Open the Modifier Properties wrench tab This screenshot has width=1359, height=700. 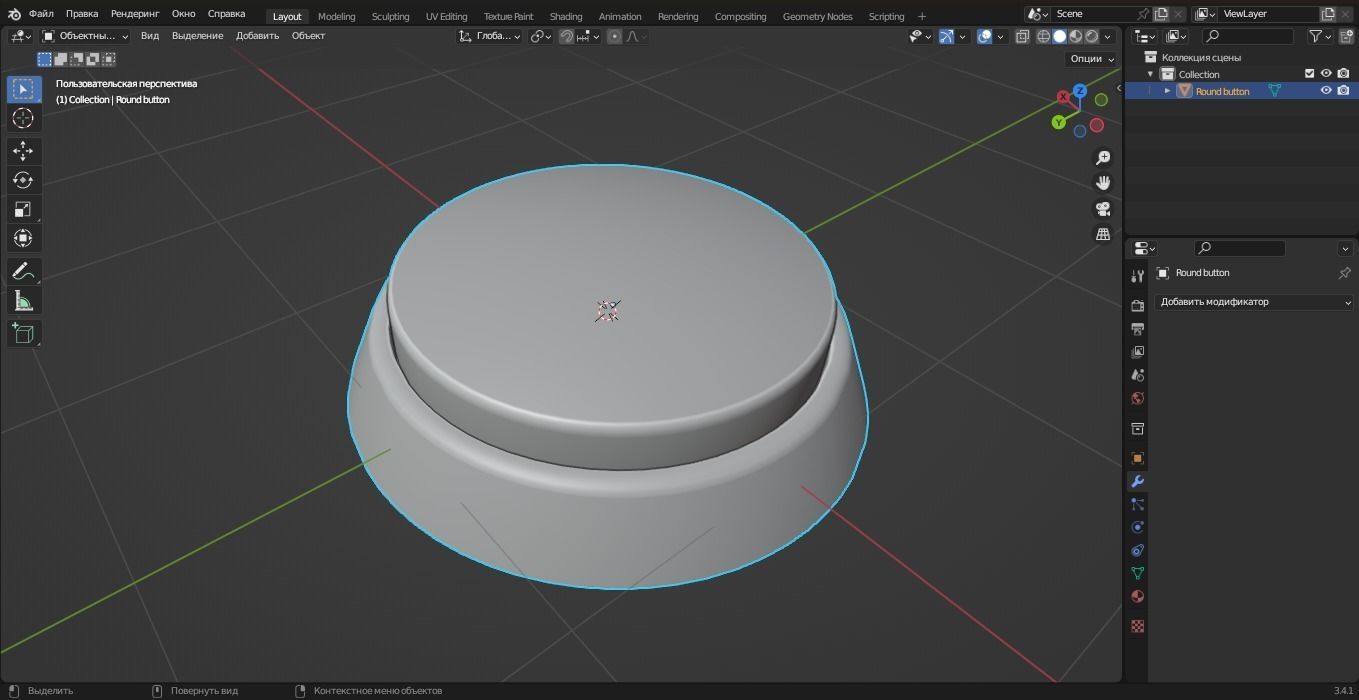click(1137, 481)
